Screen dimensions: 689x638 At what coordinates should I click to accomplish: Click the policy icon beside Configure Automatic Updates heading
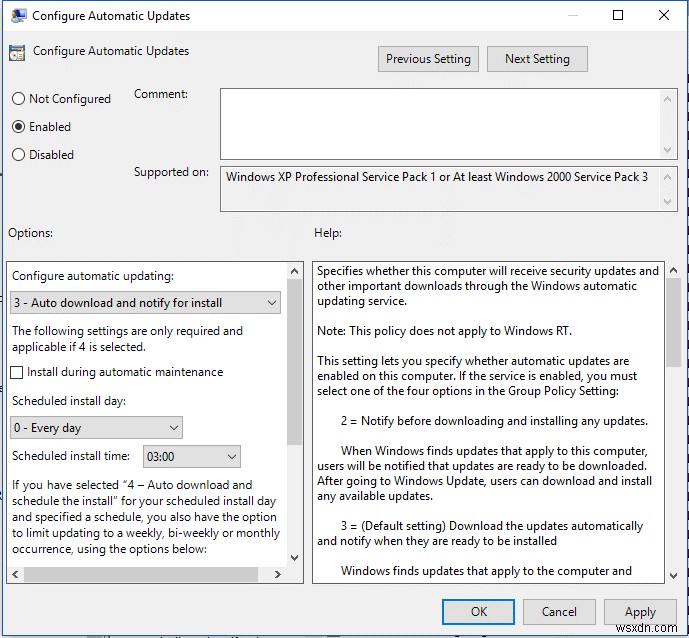point(17,53)
